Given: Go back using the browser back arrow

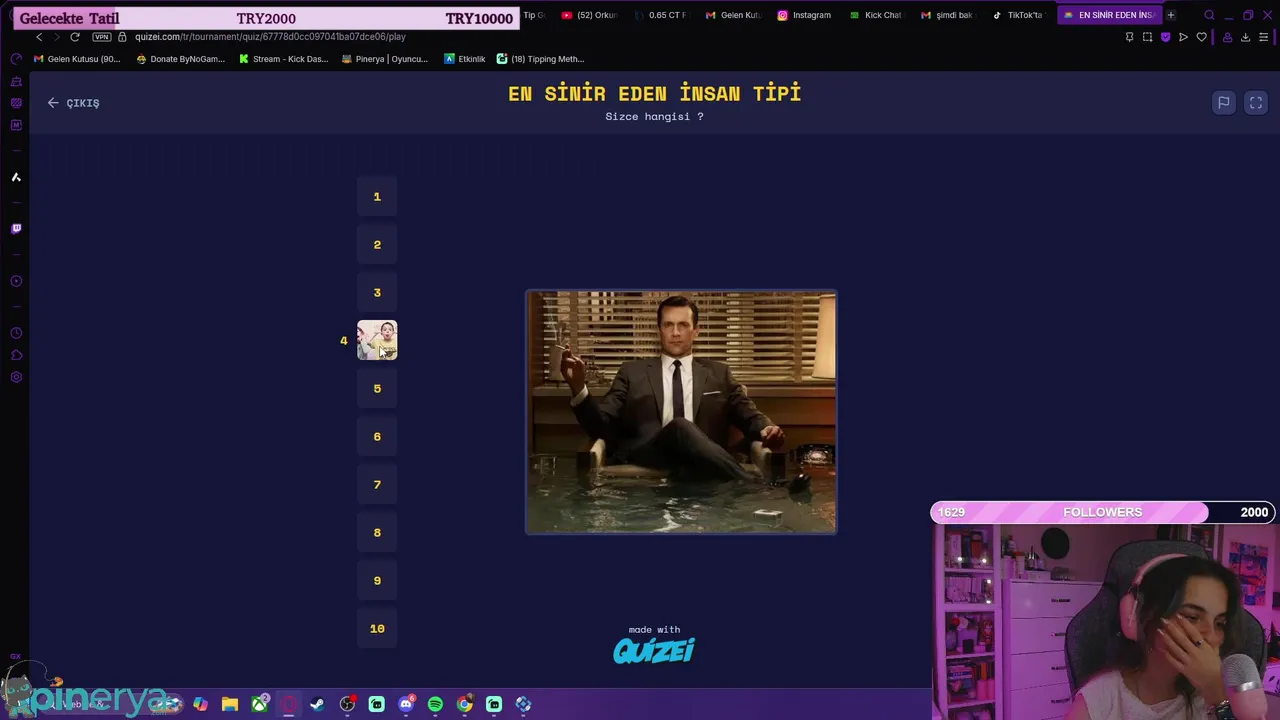Looking at the screenshot, I should pos(39,37).
